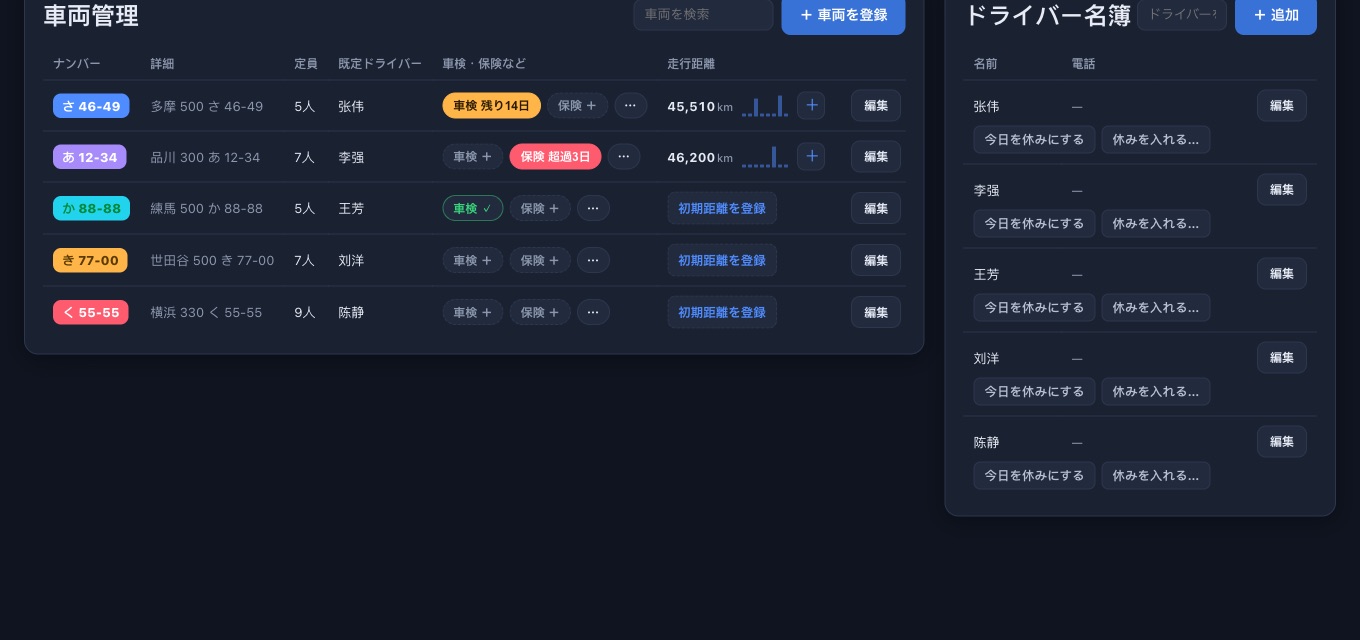Image resolution: width=1360 pixels, height=640 pixels.
Task: Register initial mileage for き 77-00
Action: (x=722, y=260)
